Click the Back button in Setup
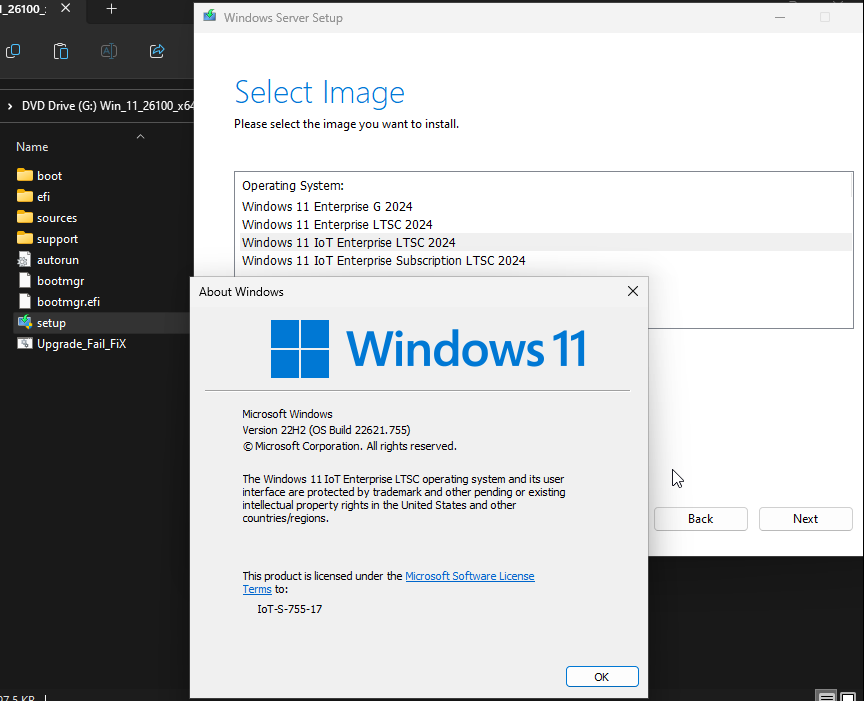 [x=700, y=519]
